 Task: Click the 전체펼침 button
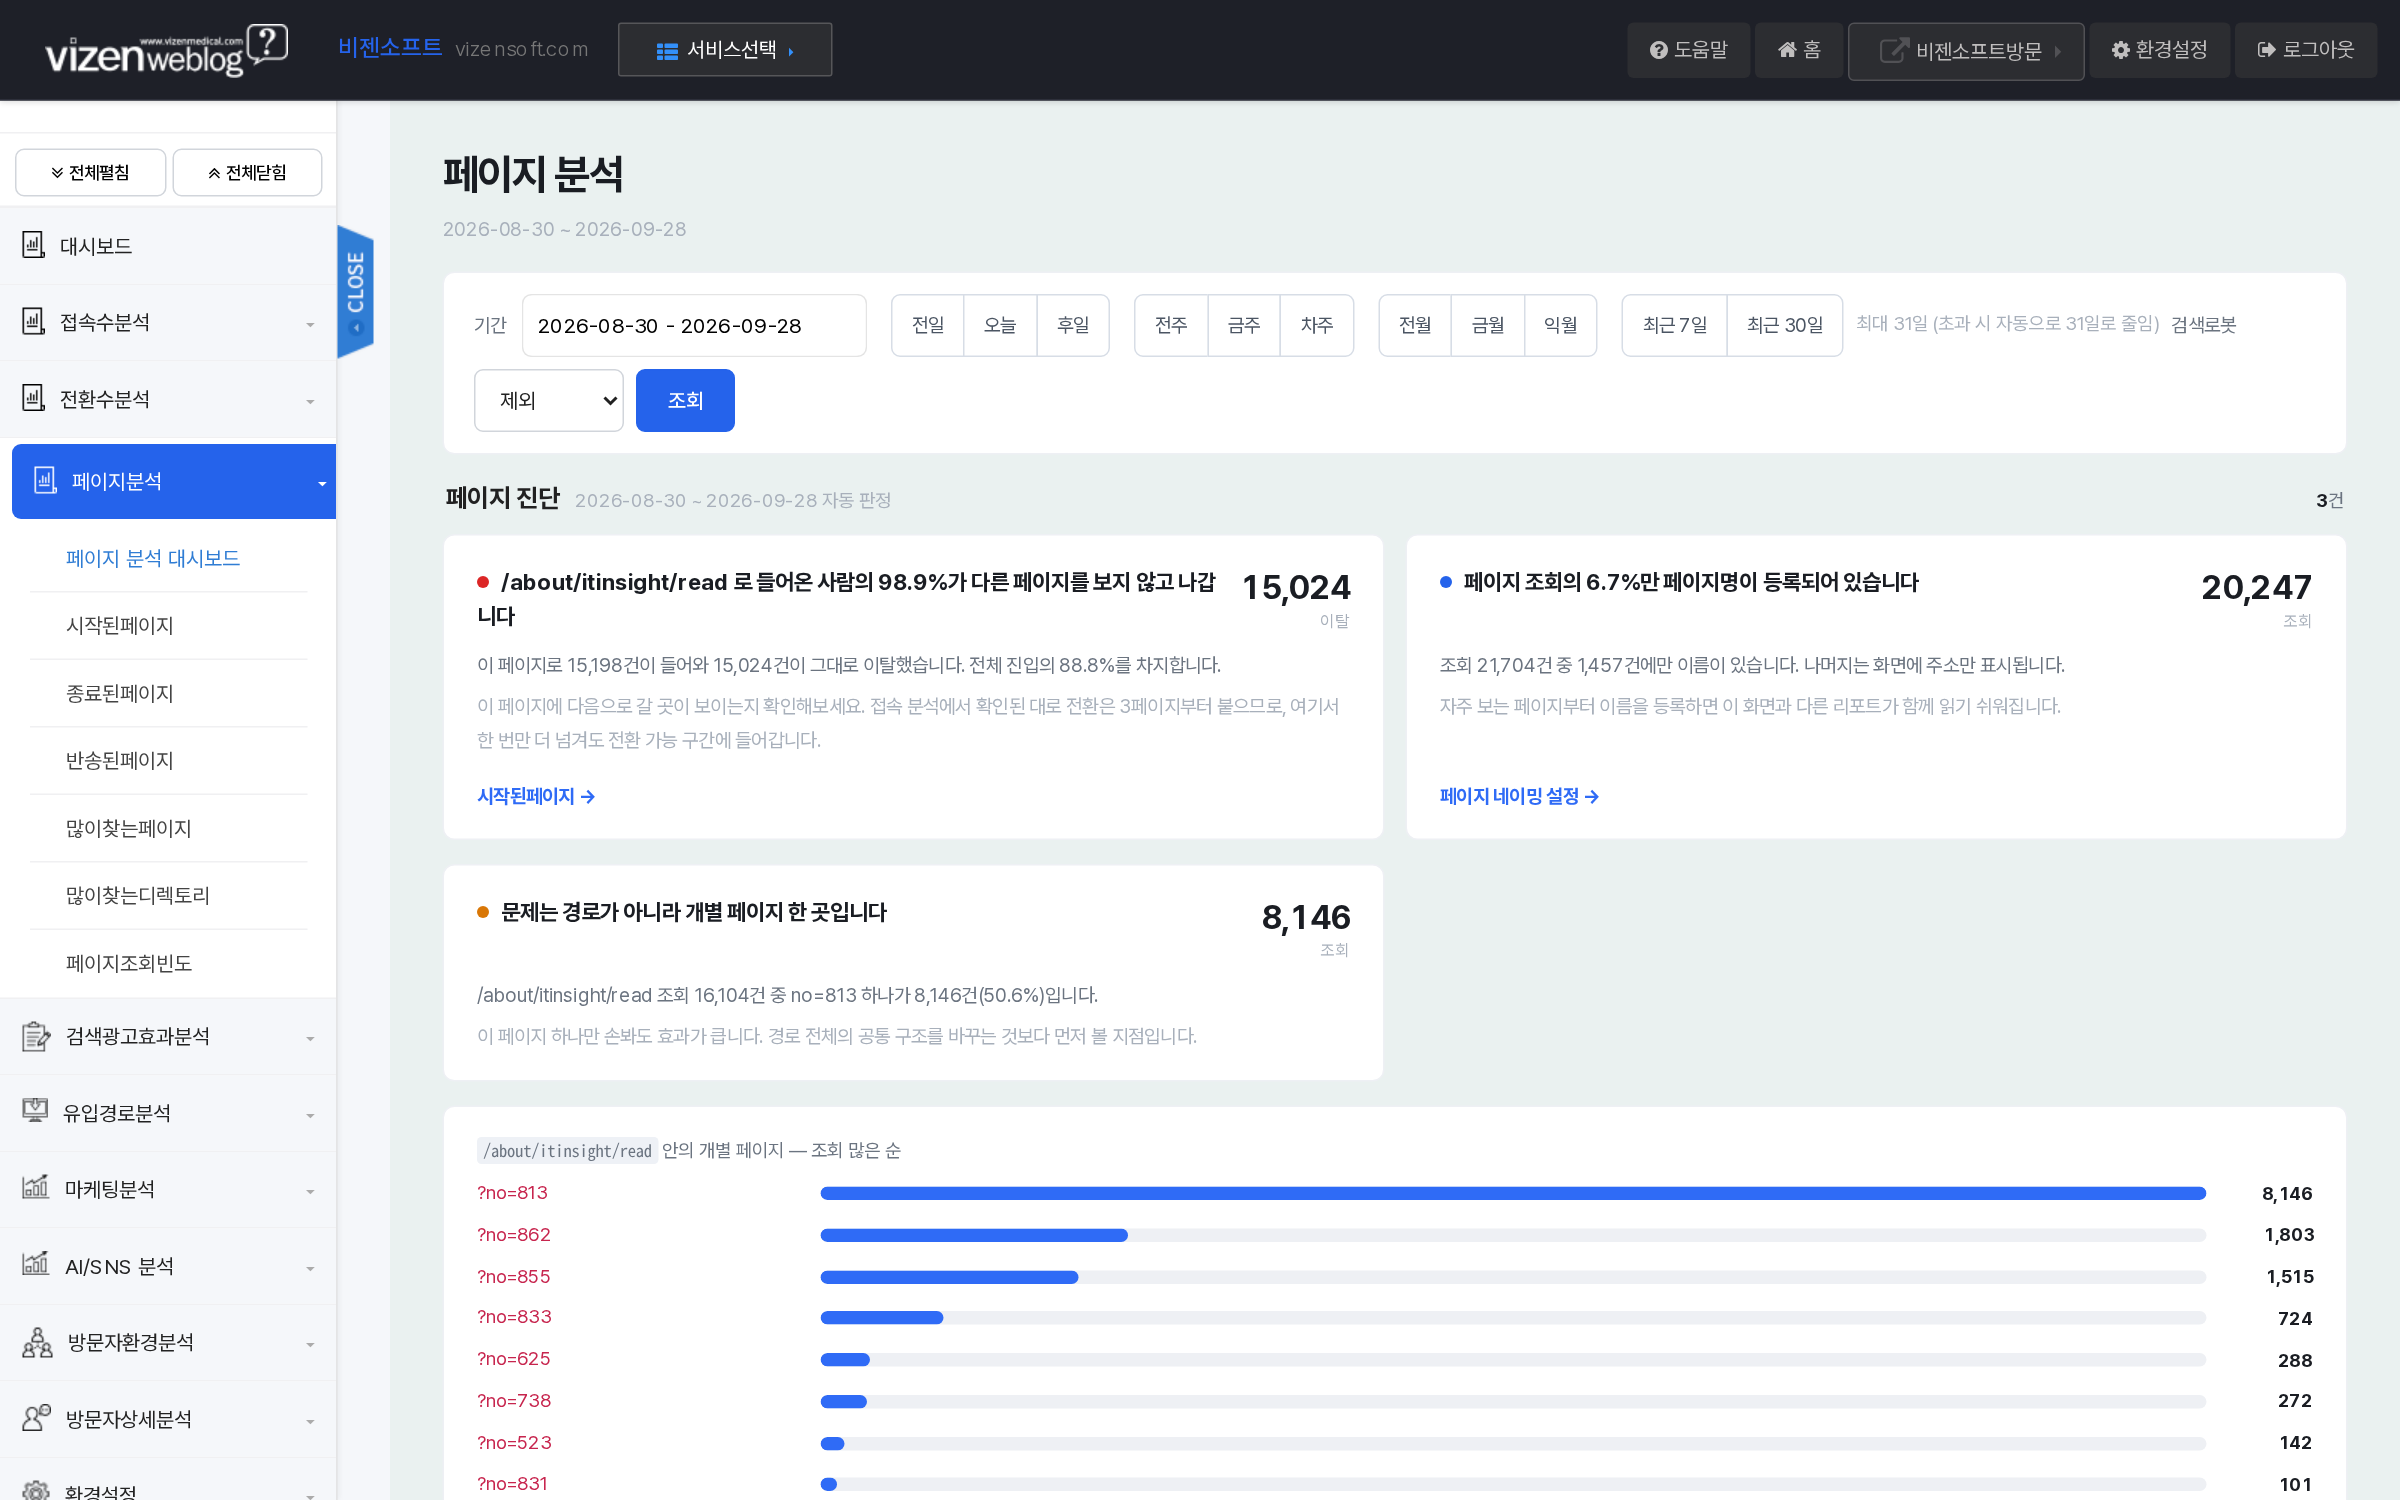coord(90,173)
